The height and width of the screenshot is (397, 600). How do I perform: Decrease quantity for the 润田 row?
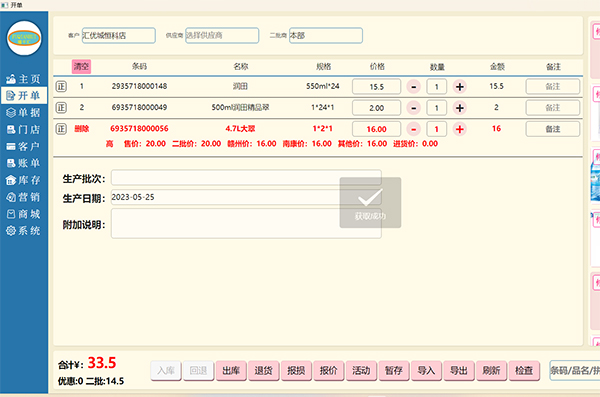pos(413,87)
